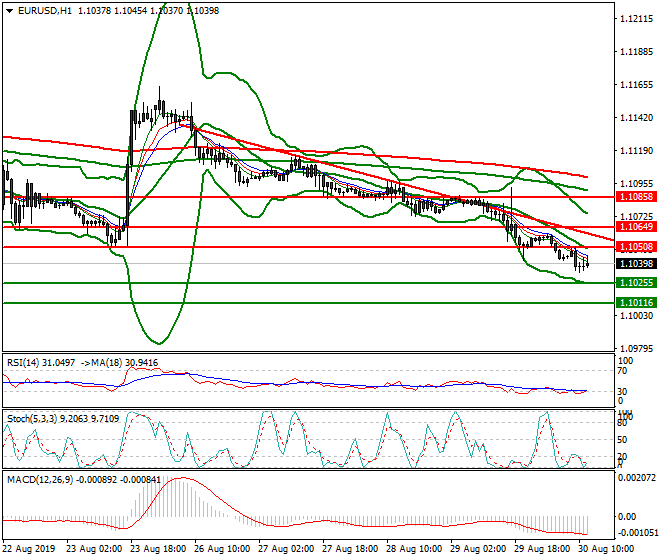Click the red 1.10508 price label

point(637,247)
